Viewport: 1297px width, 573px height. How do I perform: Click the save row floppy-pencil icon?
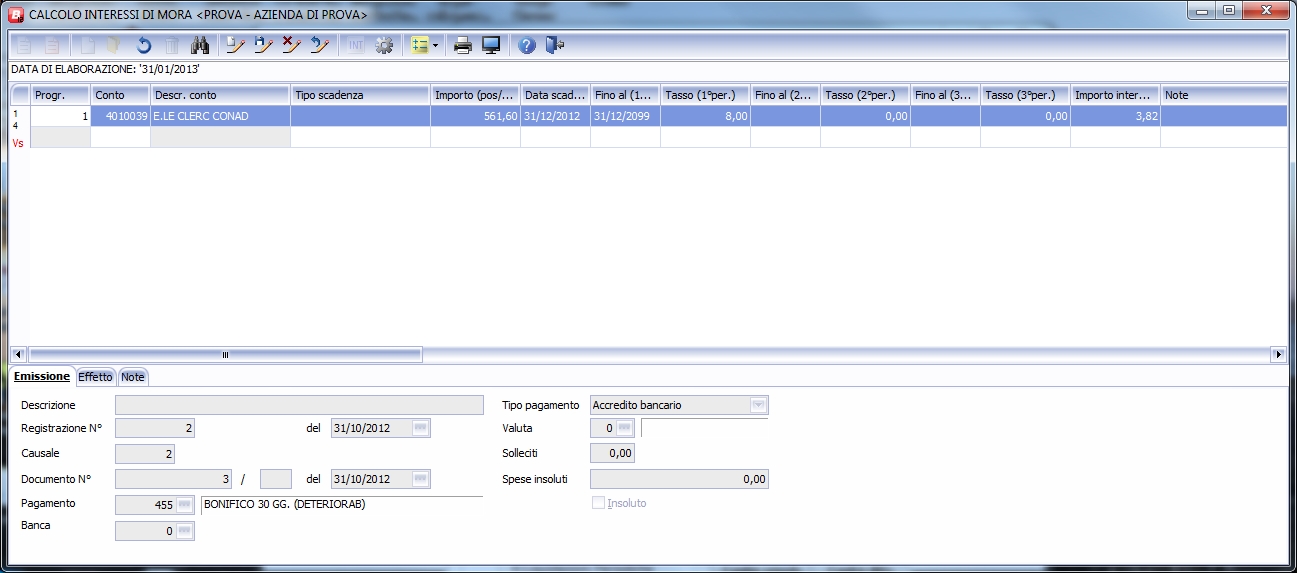pyautogui.click(x=264, y=45)
